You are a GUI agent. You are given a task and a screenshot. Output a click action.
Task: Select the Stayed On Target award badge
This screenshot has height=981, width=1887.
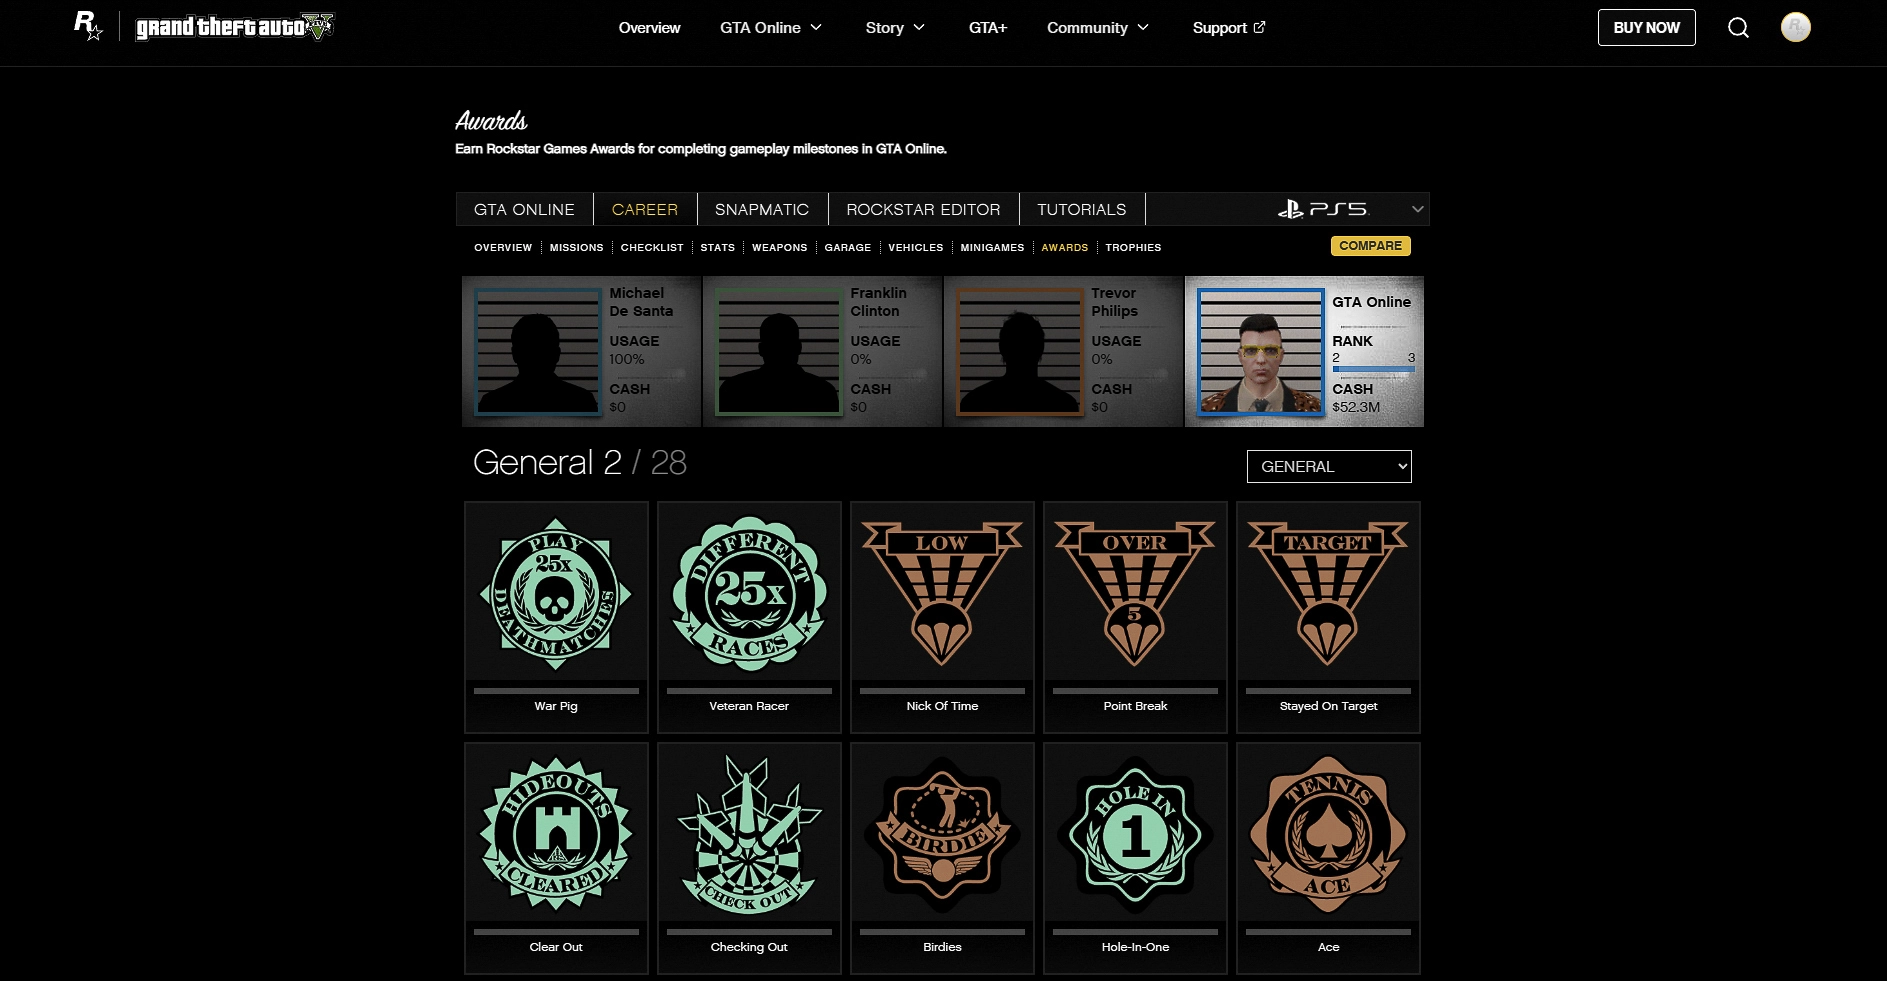(1328, 594)
